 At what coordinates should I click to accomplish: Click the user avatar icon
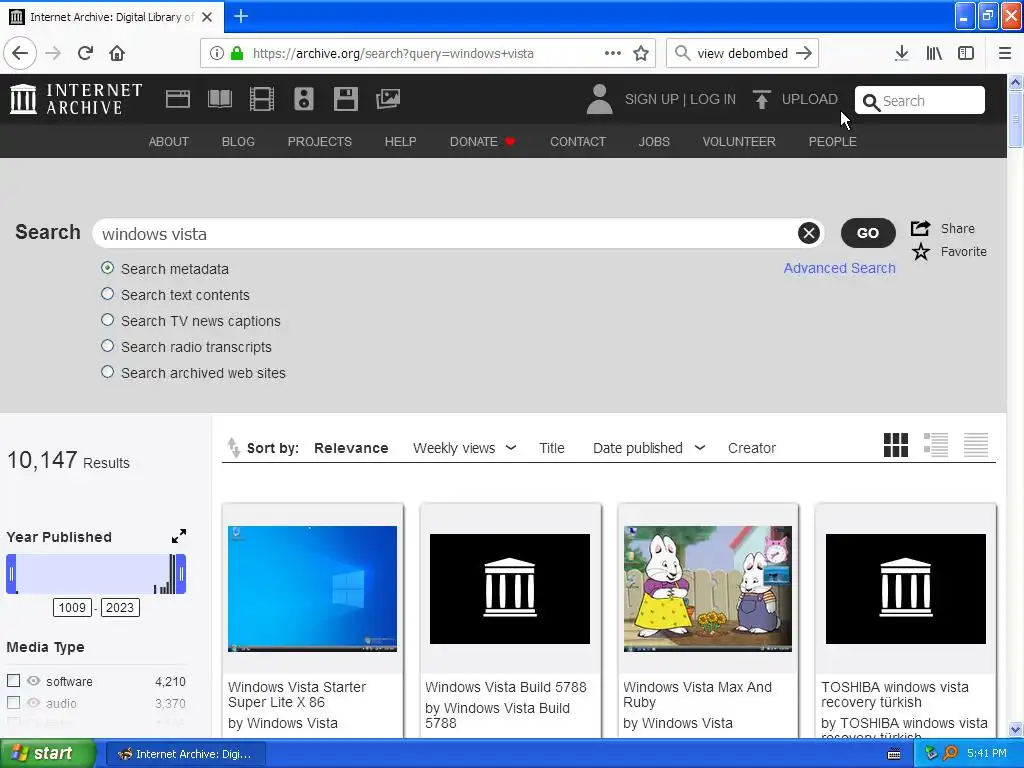pos(599,99)
